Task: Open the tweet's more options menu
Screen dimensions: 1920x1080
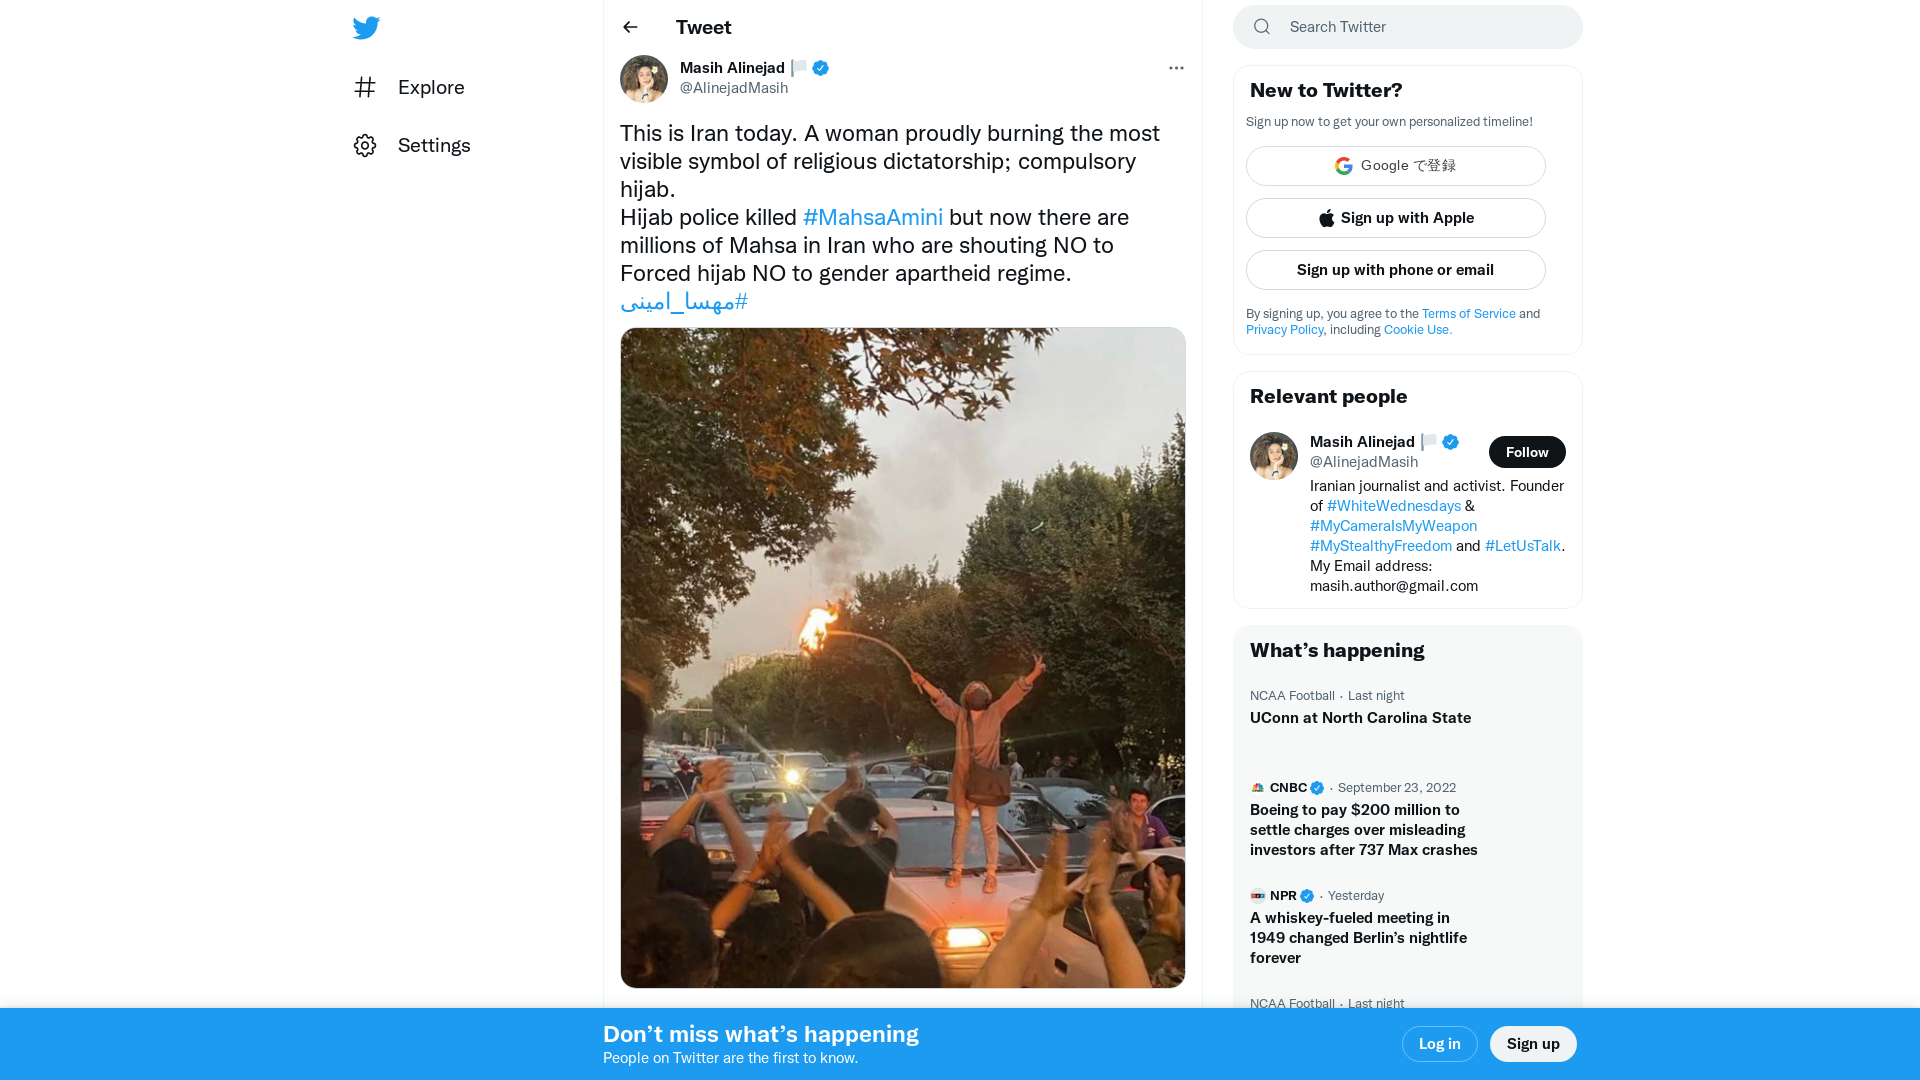Action: [x=1176, y=68]
